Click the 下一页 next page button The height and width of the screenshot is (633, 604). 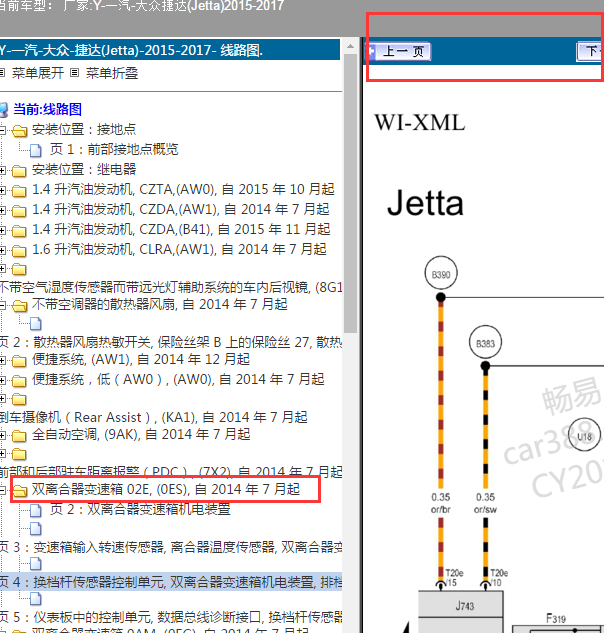coord(590,52)
